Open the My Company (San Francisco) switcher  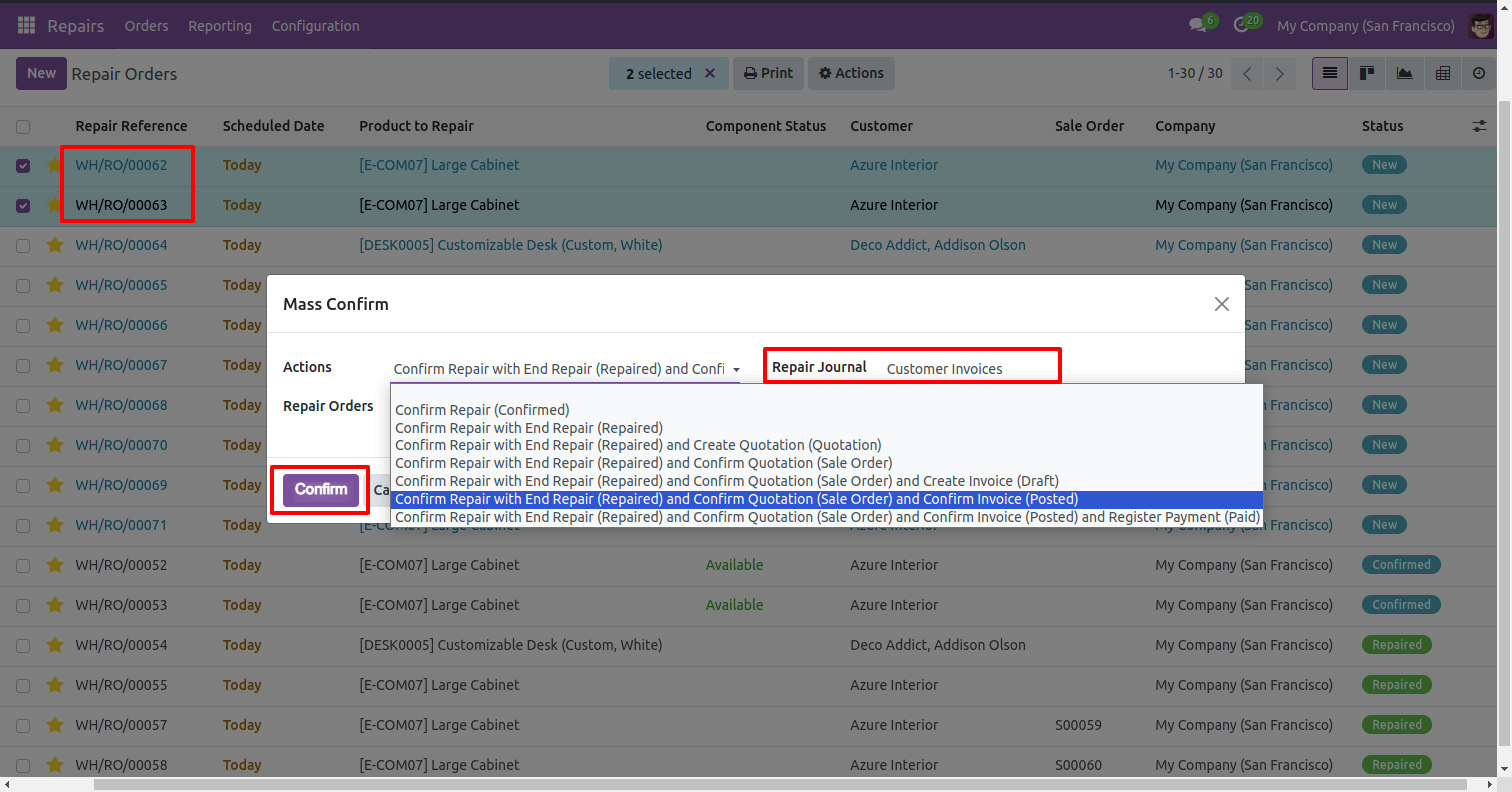(x=1366, y=26)
